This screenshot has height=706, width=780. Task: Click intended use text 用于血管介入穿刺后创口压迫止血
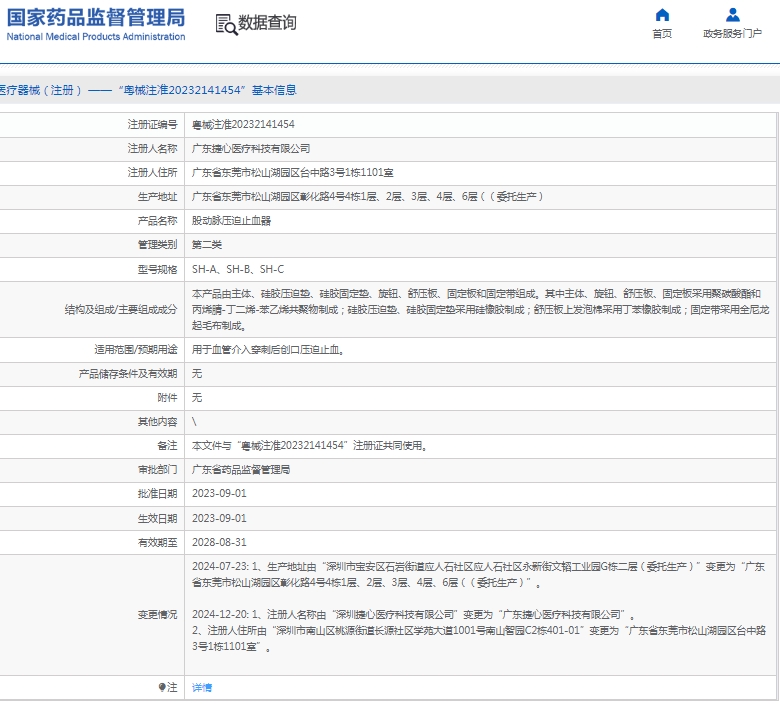point(268,350)
